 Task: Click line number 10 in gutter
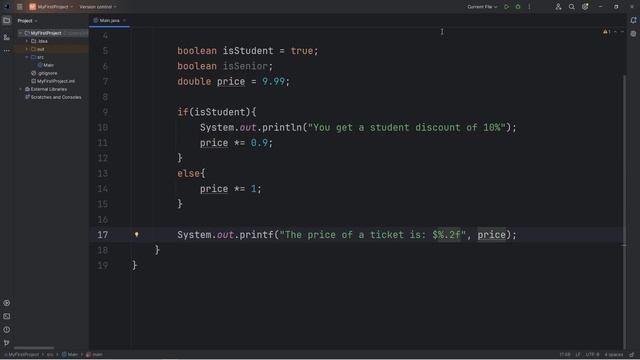click(103, 127)
